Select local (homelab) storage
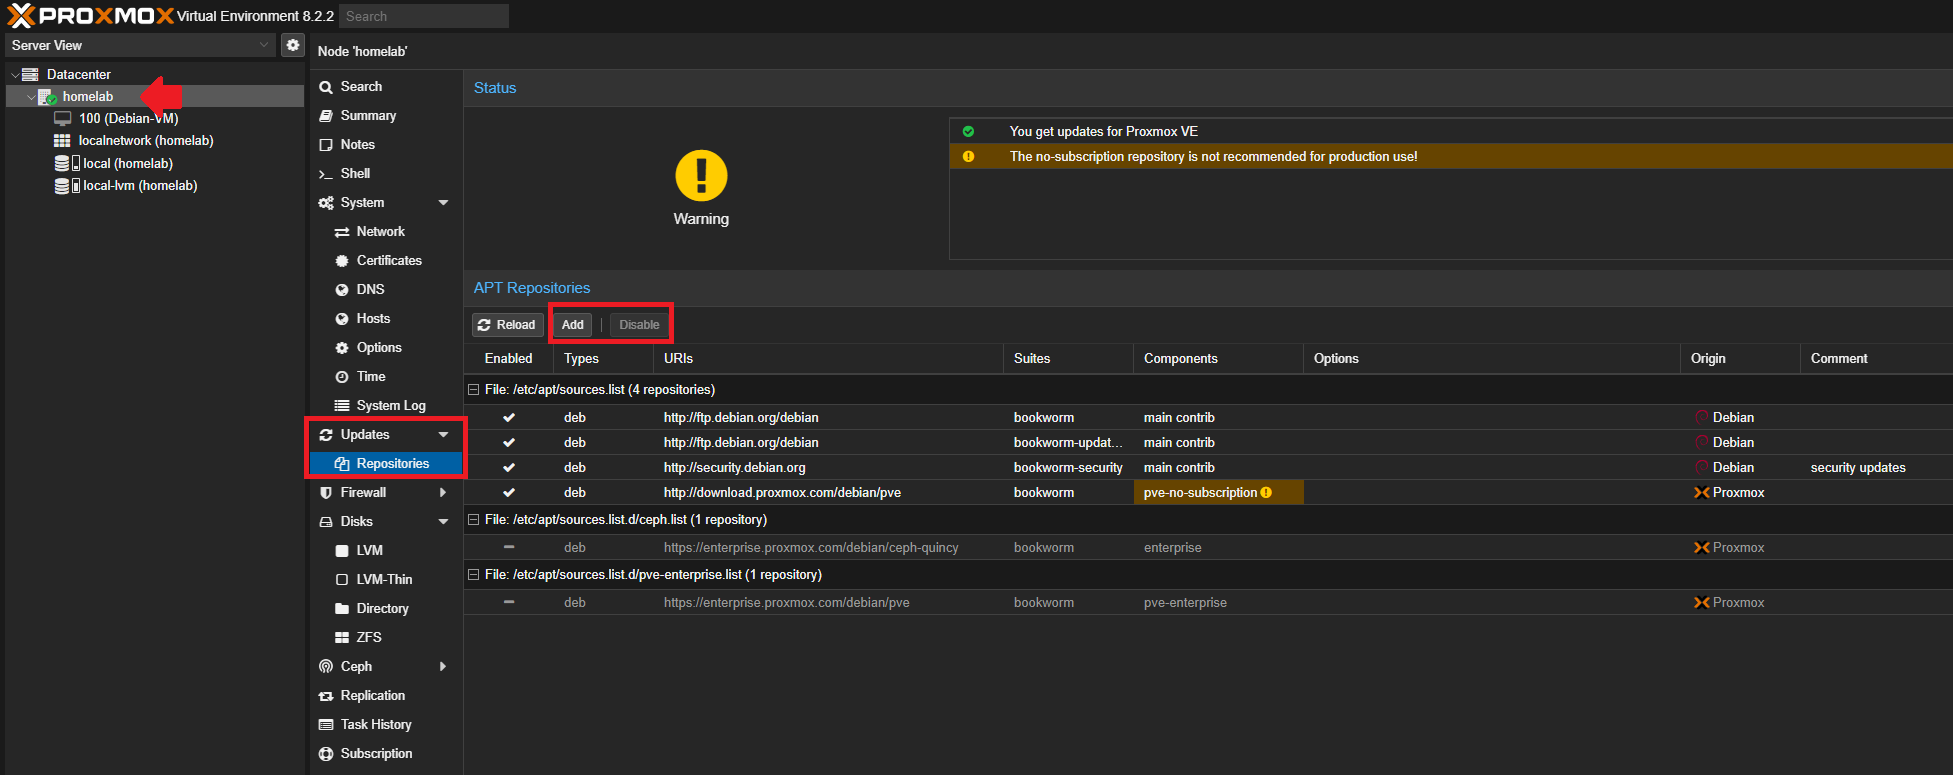The height and width of the screenshot is (775, 1953). point(128,163)
